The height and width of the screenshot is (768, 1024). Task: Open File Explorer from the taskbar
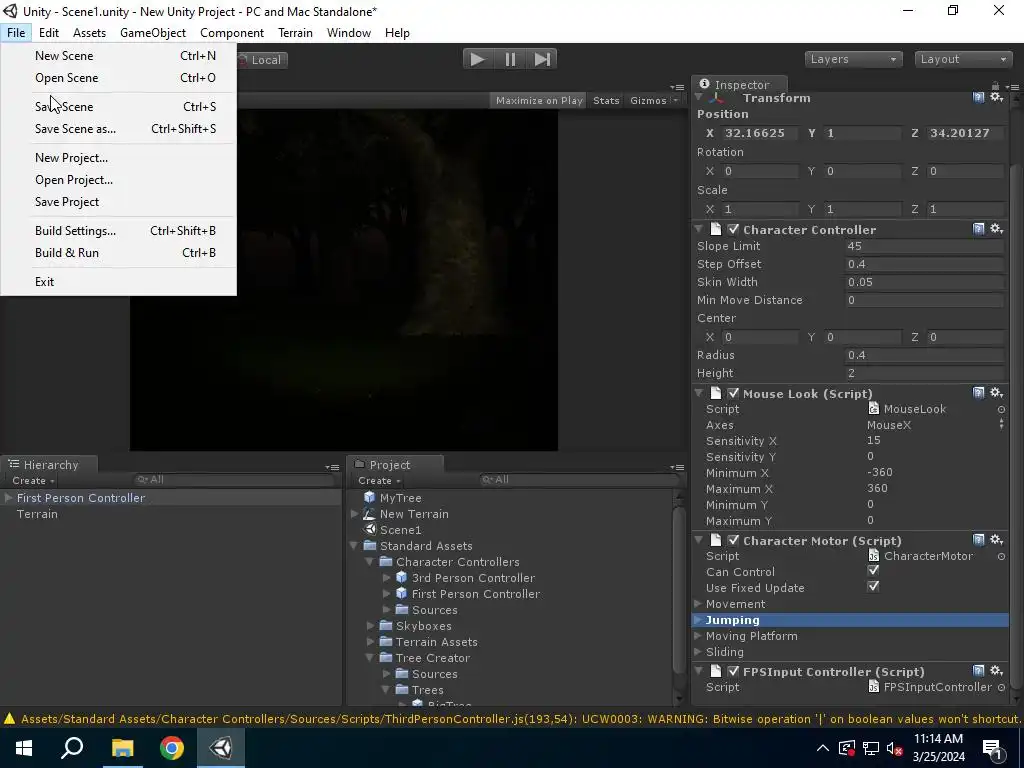point(122,748)
